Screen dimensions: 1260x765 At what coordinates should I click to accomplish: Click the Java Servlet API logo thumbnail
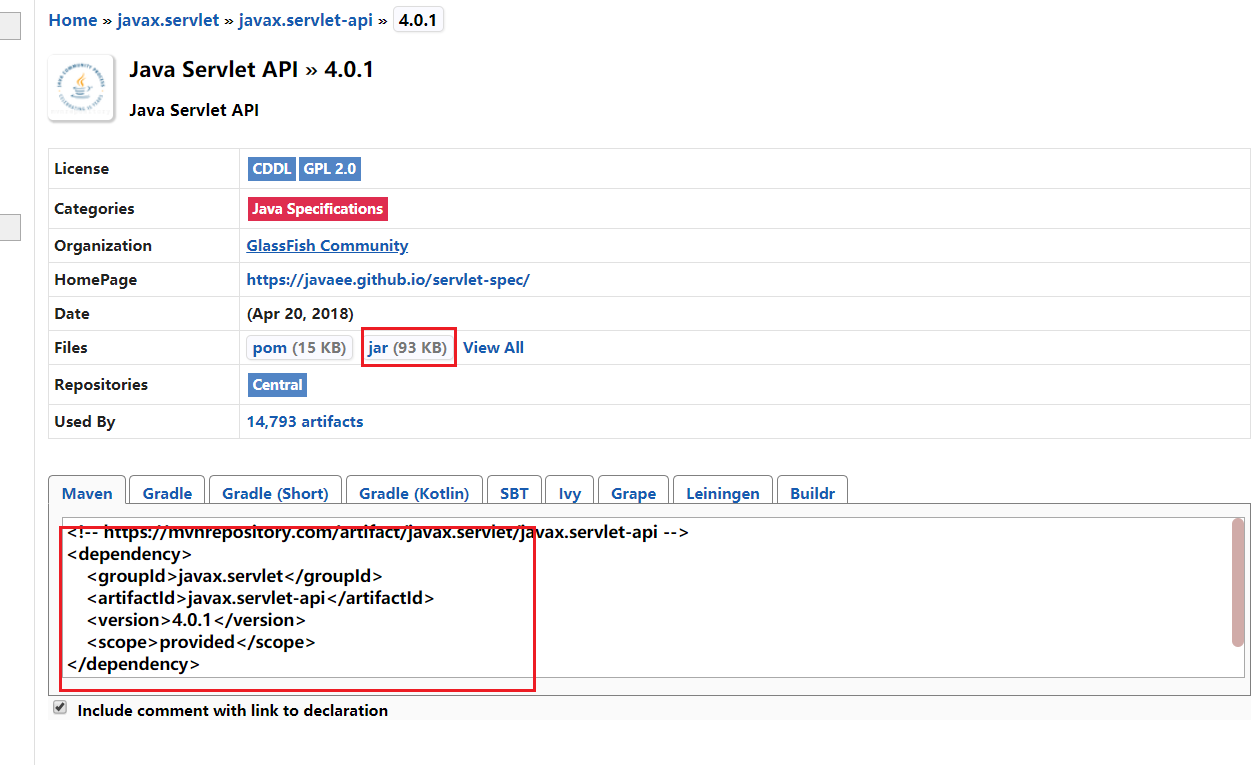coord(81,89)
